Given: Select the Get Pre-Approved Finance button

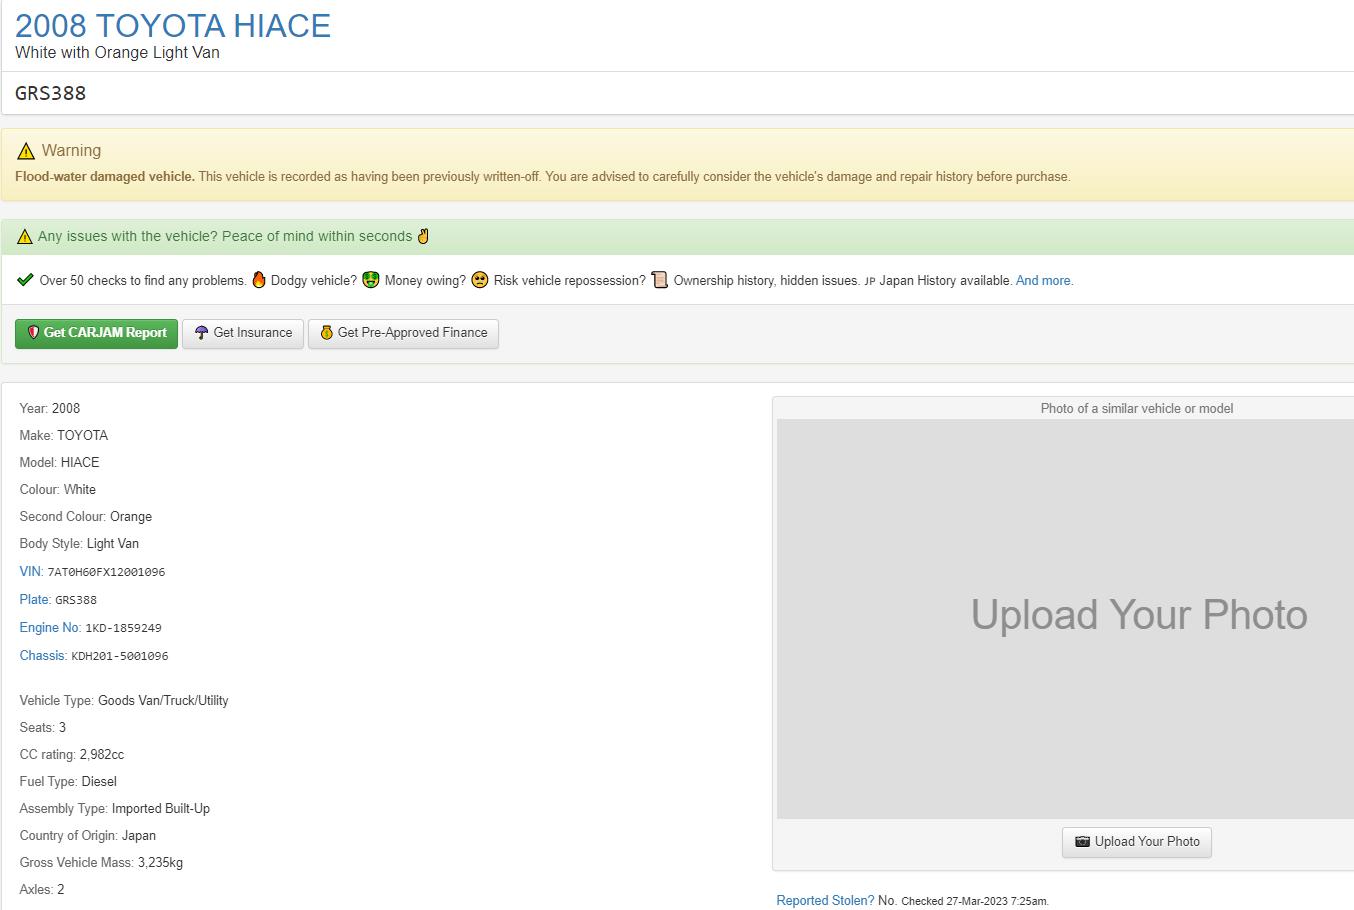Looking at the screenshot, I should click(x=403, y=333).
